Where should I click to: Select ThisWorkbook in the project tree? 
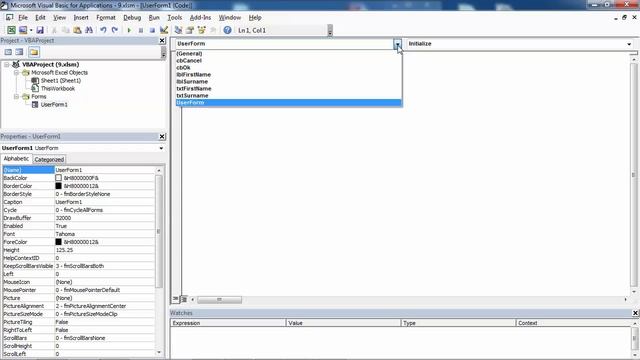58,88
